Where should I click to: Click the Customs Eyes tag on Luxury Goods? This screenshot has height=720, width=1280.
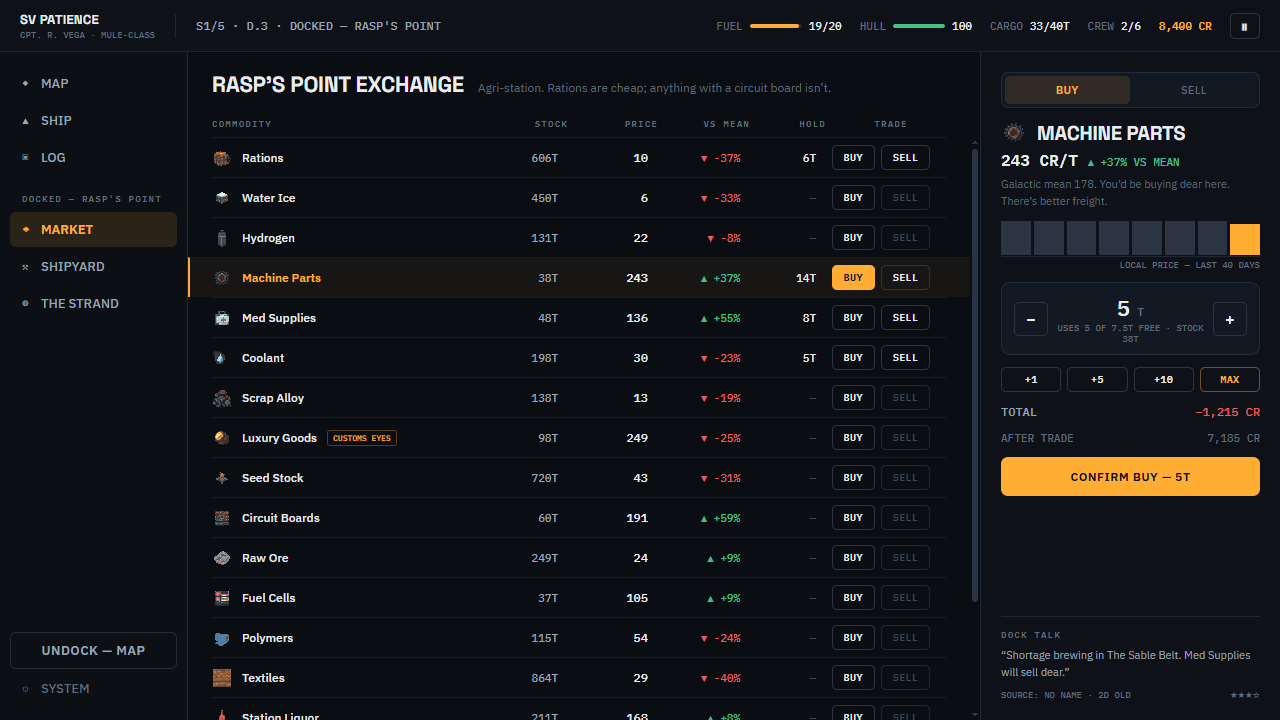[x=362, y=438]
